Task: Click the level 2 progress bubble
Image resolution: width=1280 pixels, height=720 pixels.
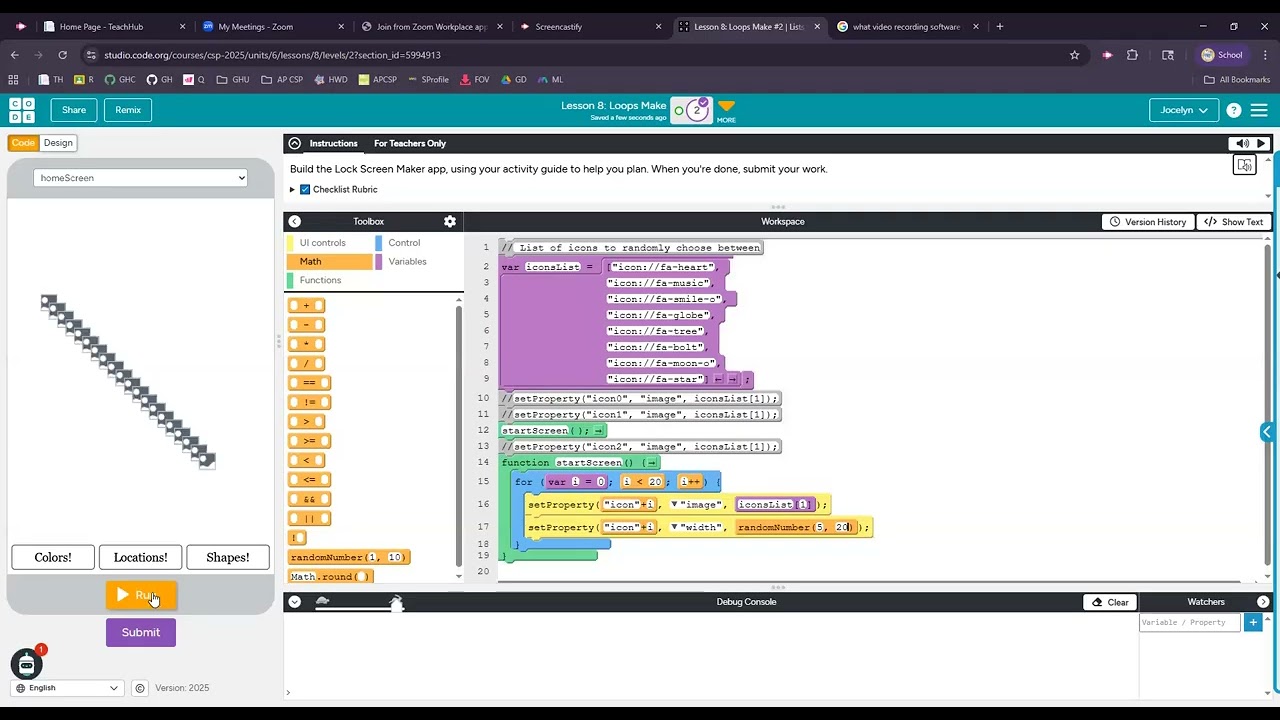Action: pyautogui.click(x=697, y=110)
